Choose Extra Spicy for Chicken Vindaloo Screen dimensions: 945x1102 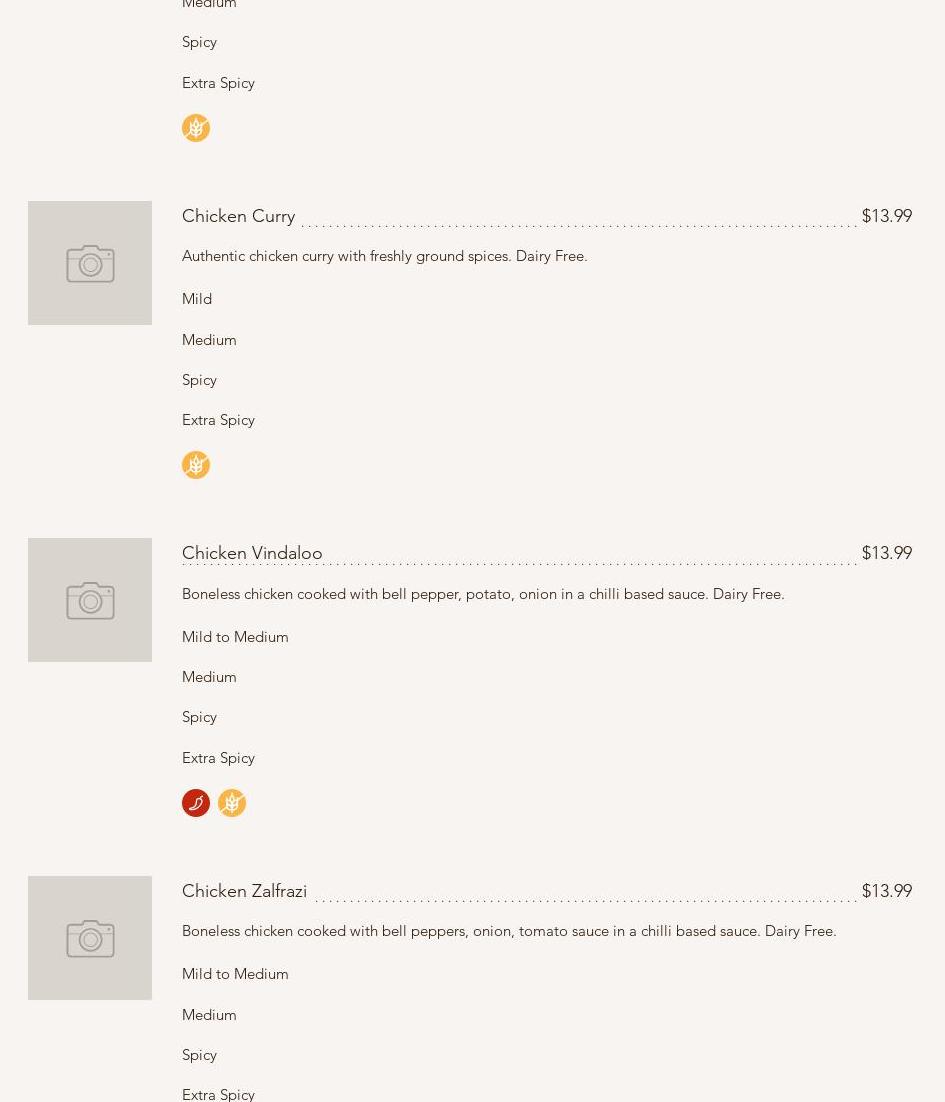218,758
